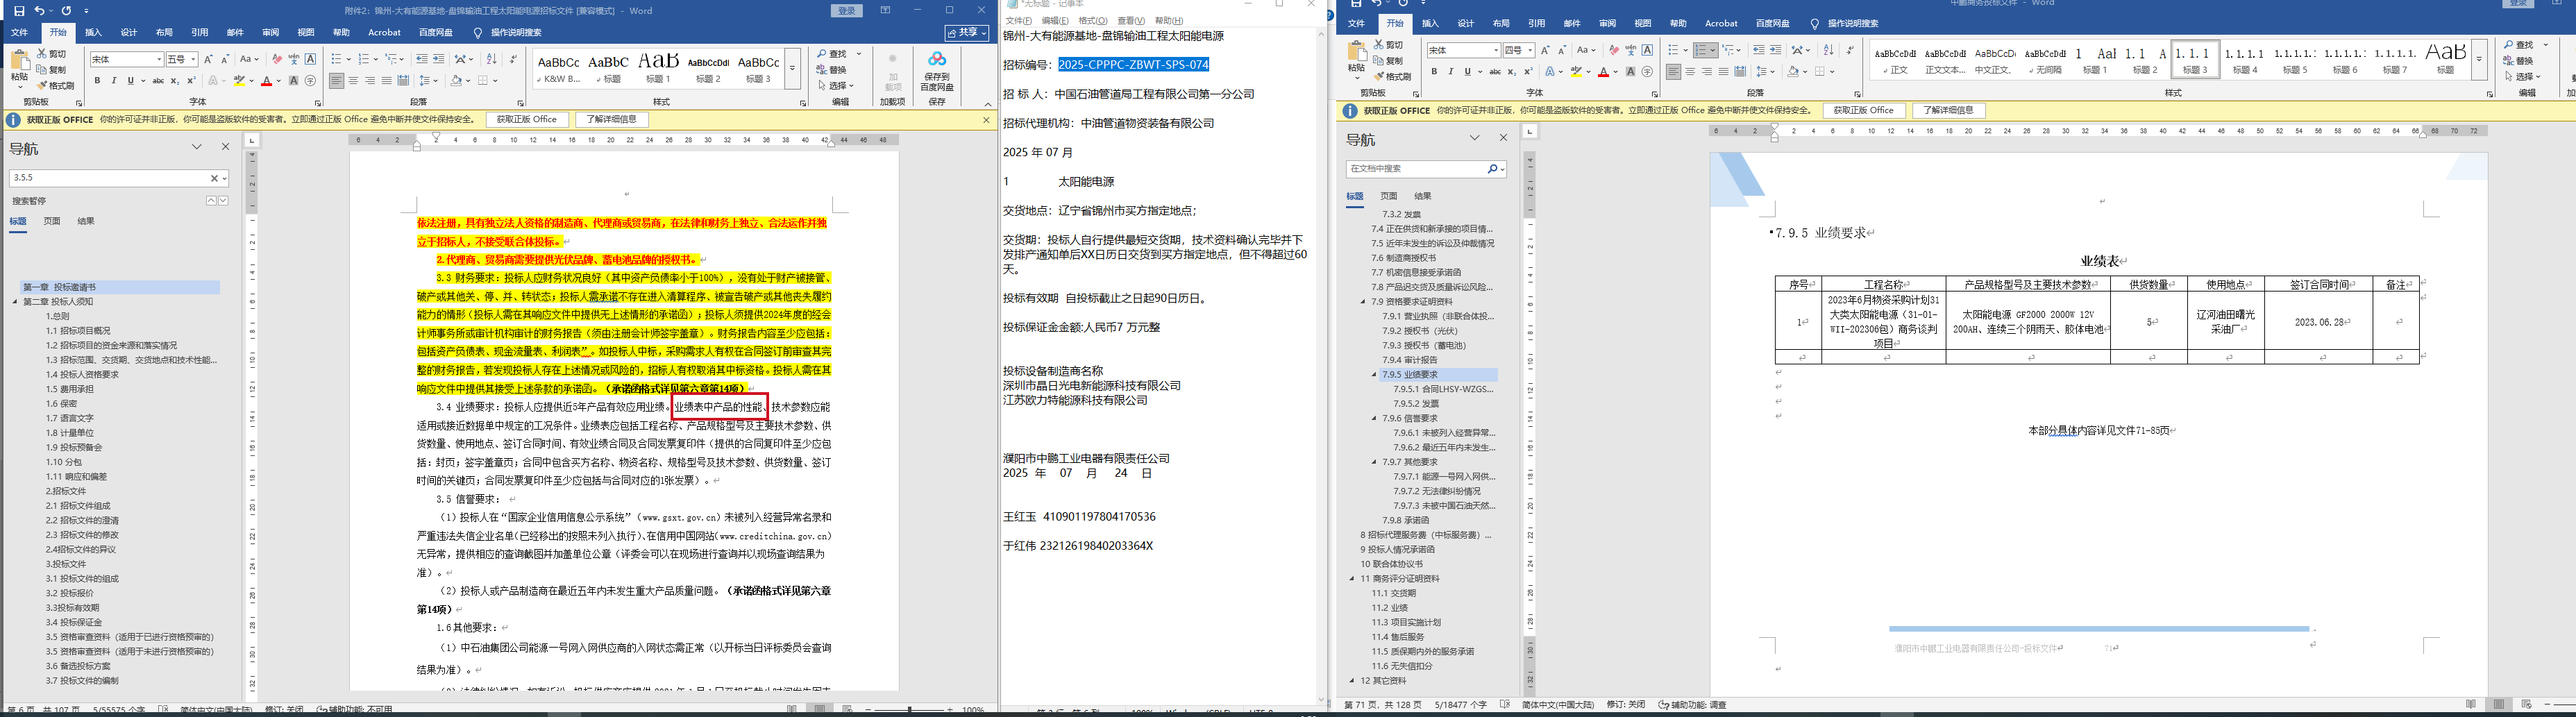Open navigation pane options chevron in left Word

(x=197, y=147)
